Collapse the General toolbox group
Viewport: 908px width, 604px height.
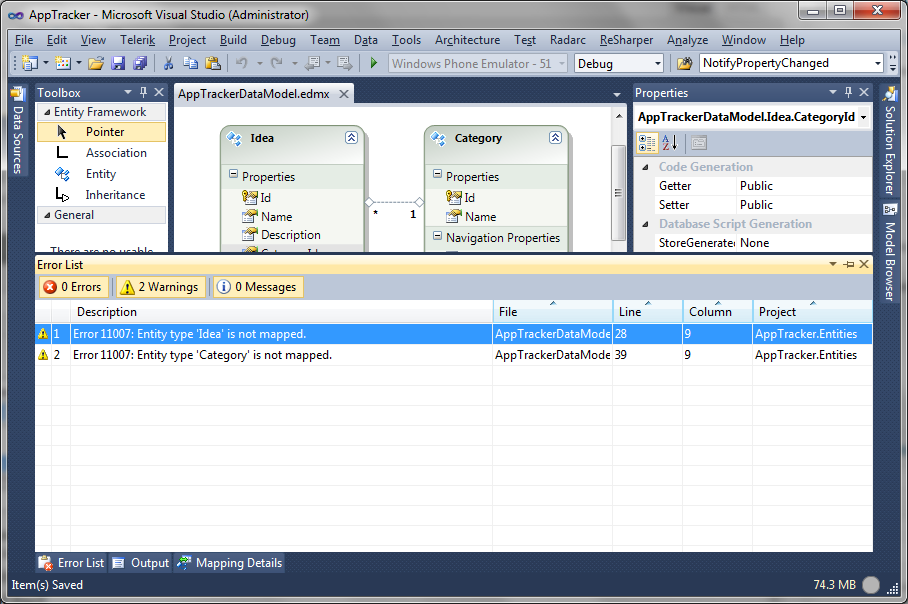[x=47, y=215]
